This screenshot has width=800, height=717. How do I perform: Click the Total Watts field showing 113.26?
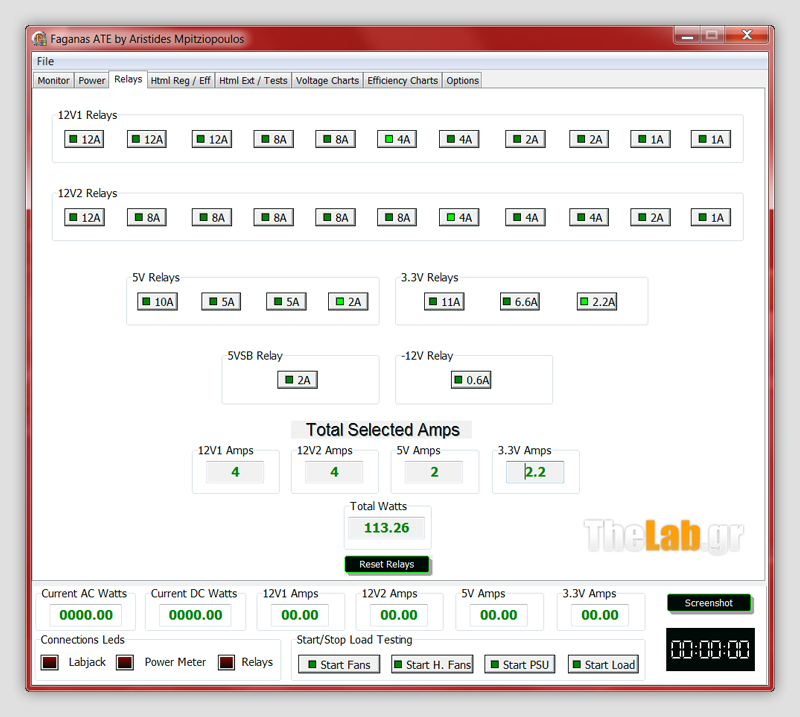(387, 528)
